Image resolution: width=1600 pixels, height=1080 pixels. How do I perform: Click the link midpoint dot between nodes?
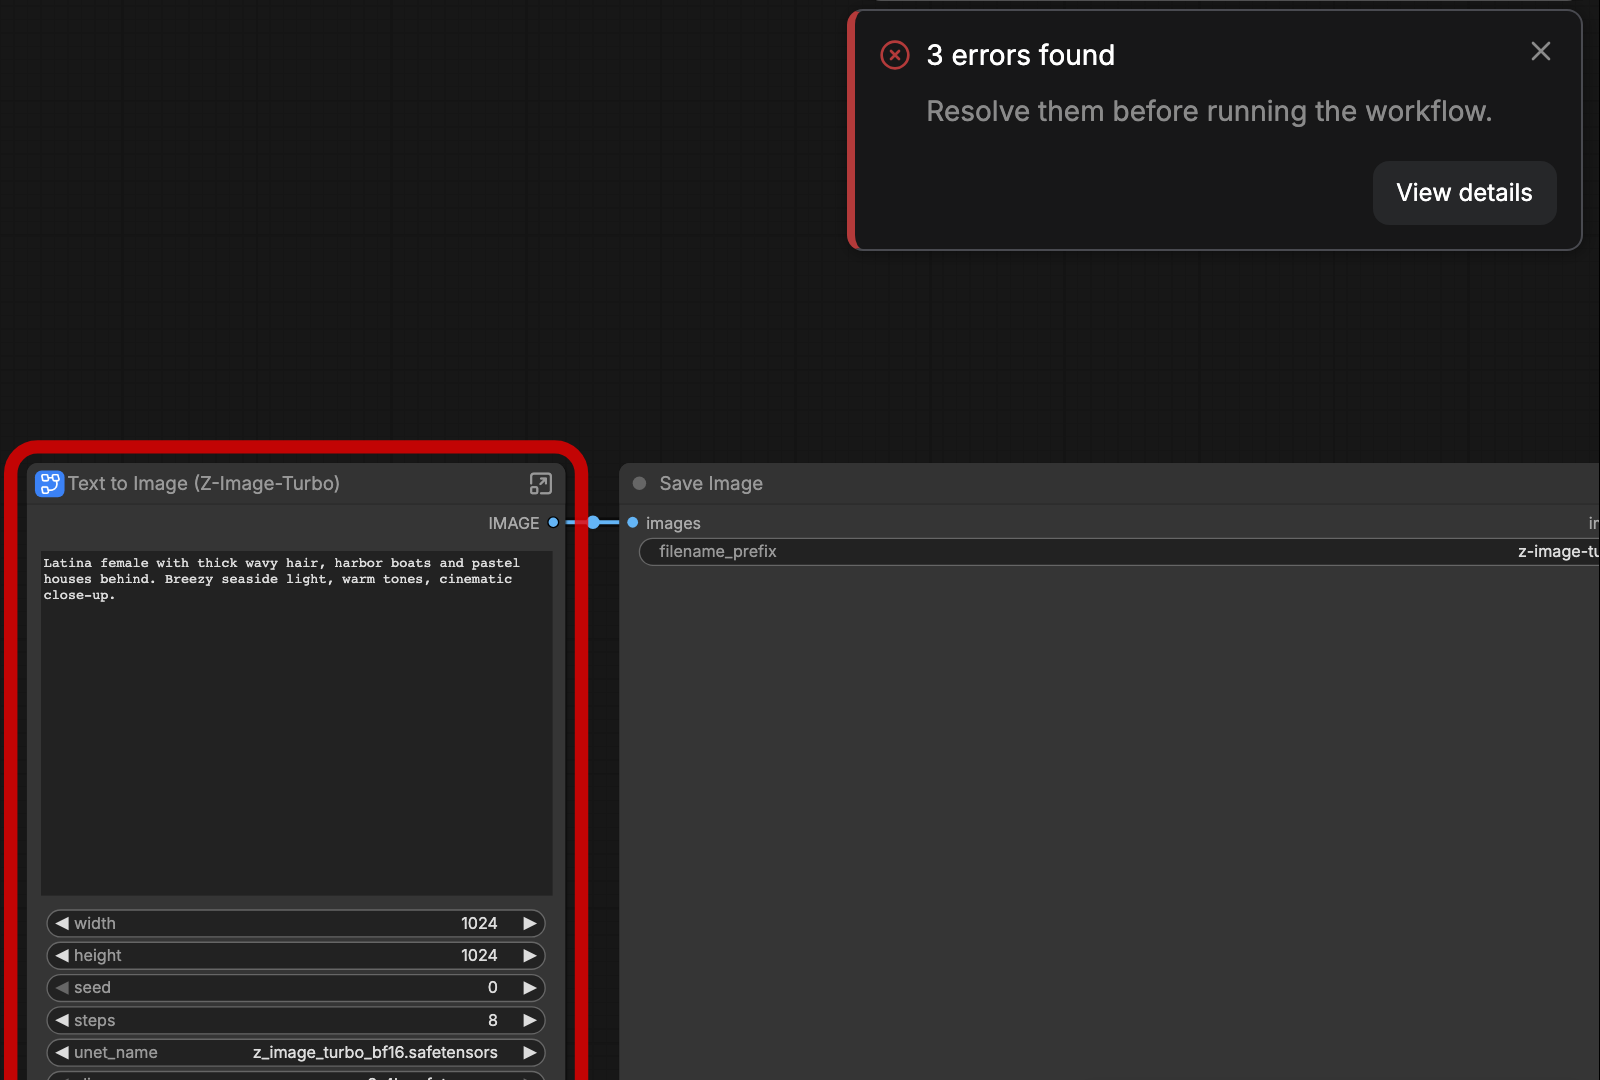click(594, 523)
